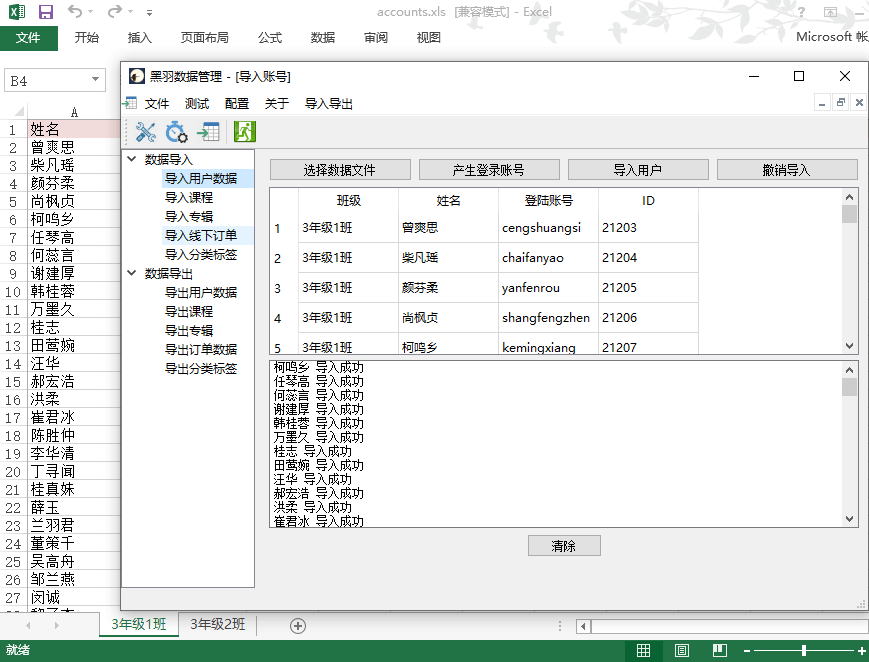
Task: Select the cengshuangsi account cell
Action: pos(548,228)
